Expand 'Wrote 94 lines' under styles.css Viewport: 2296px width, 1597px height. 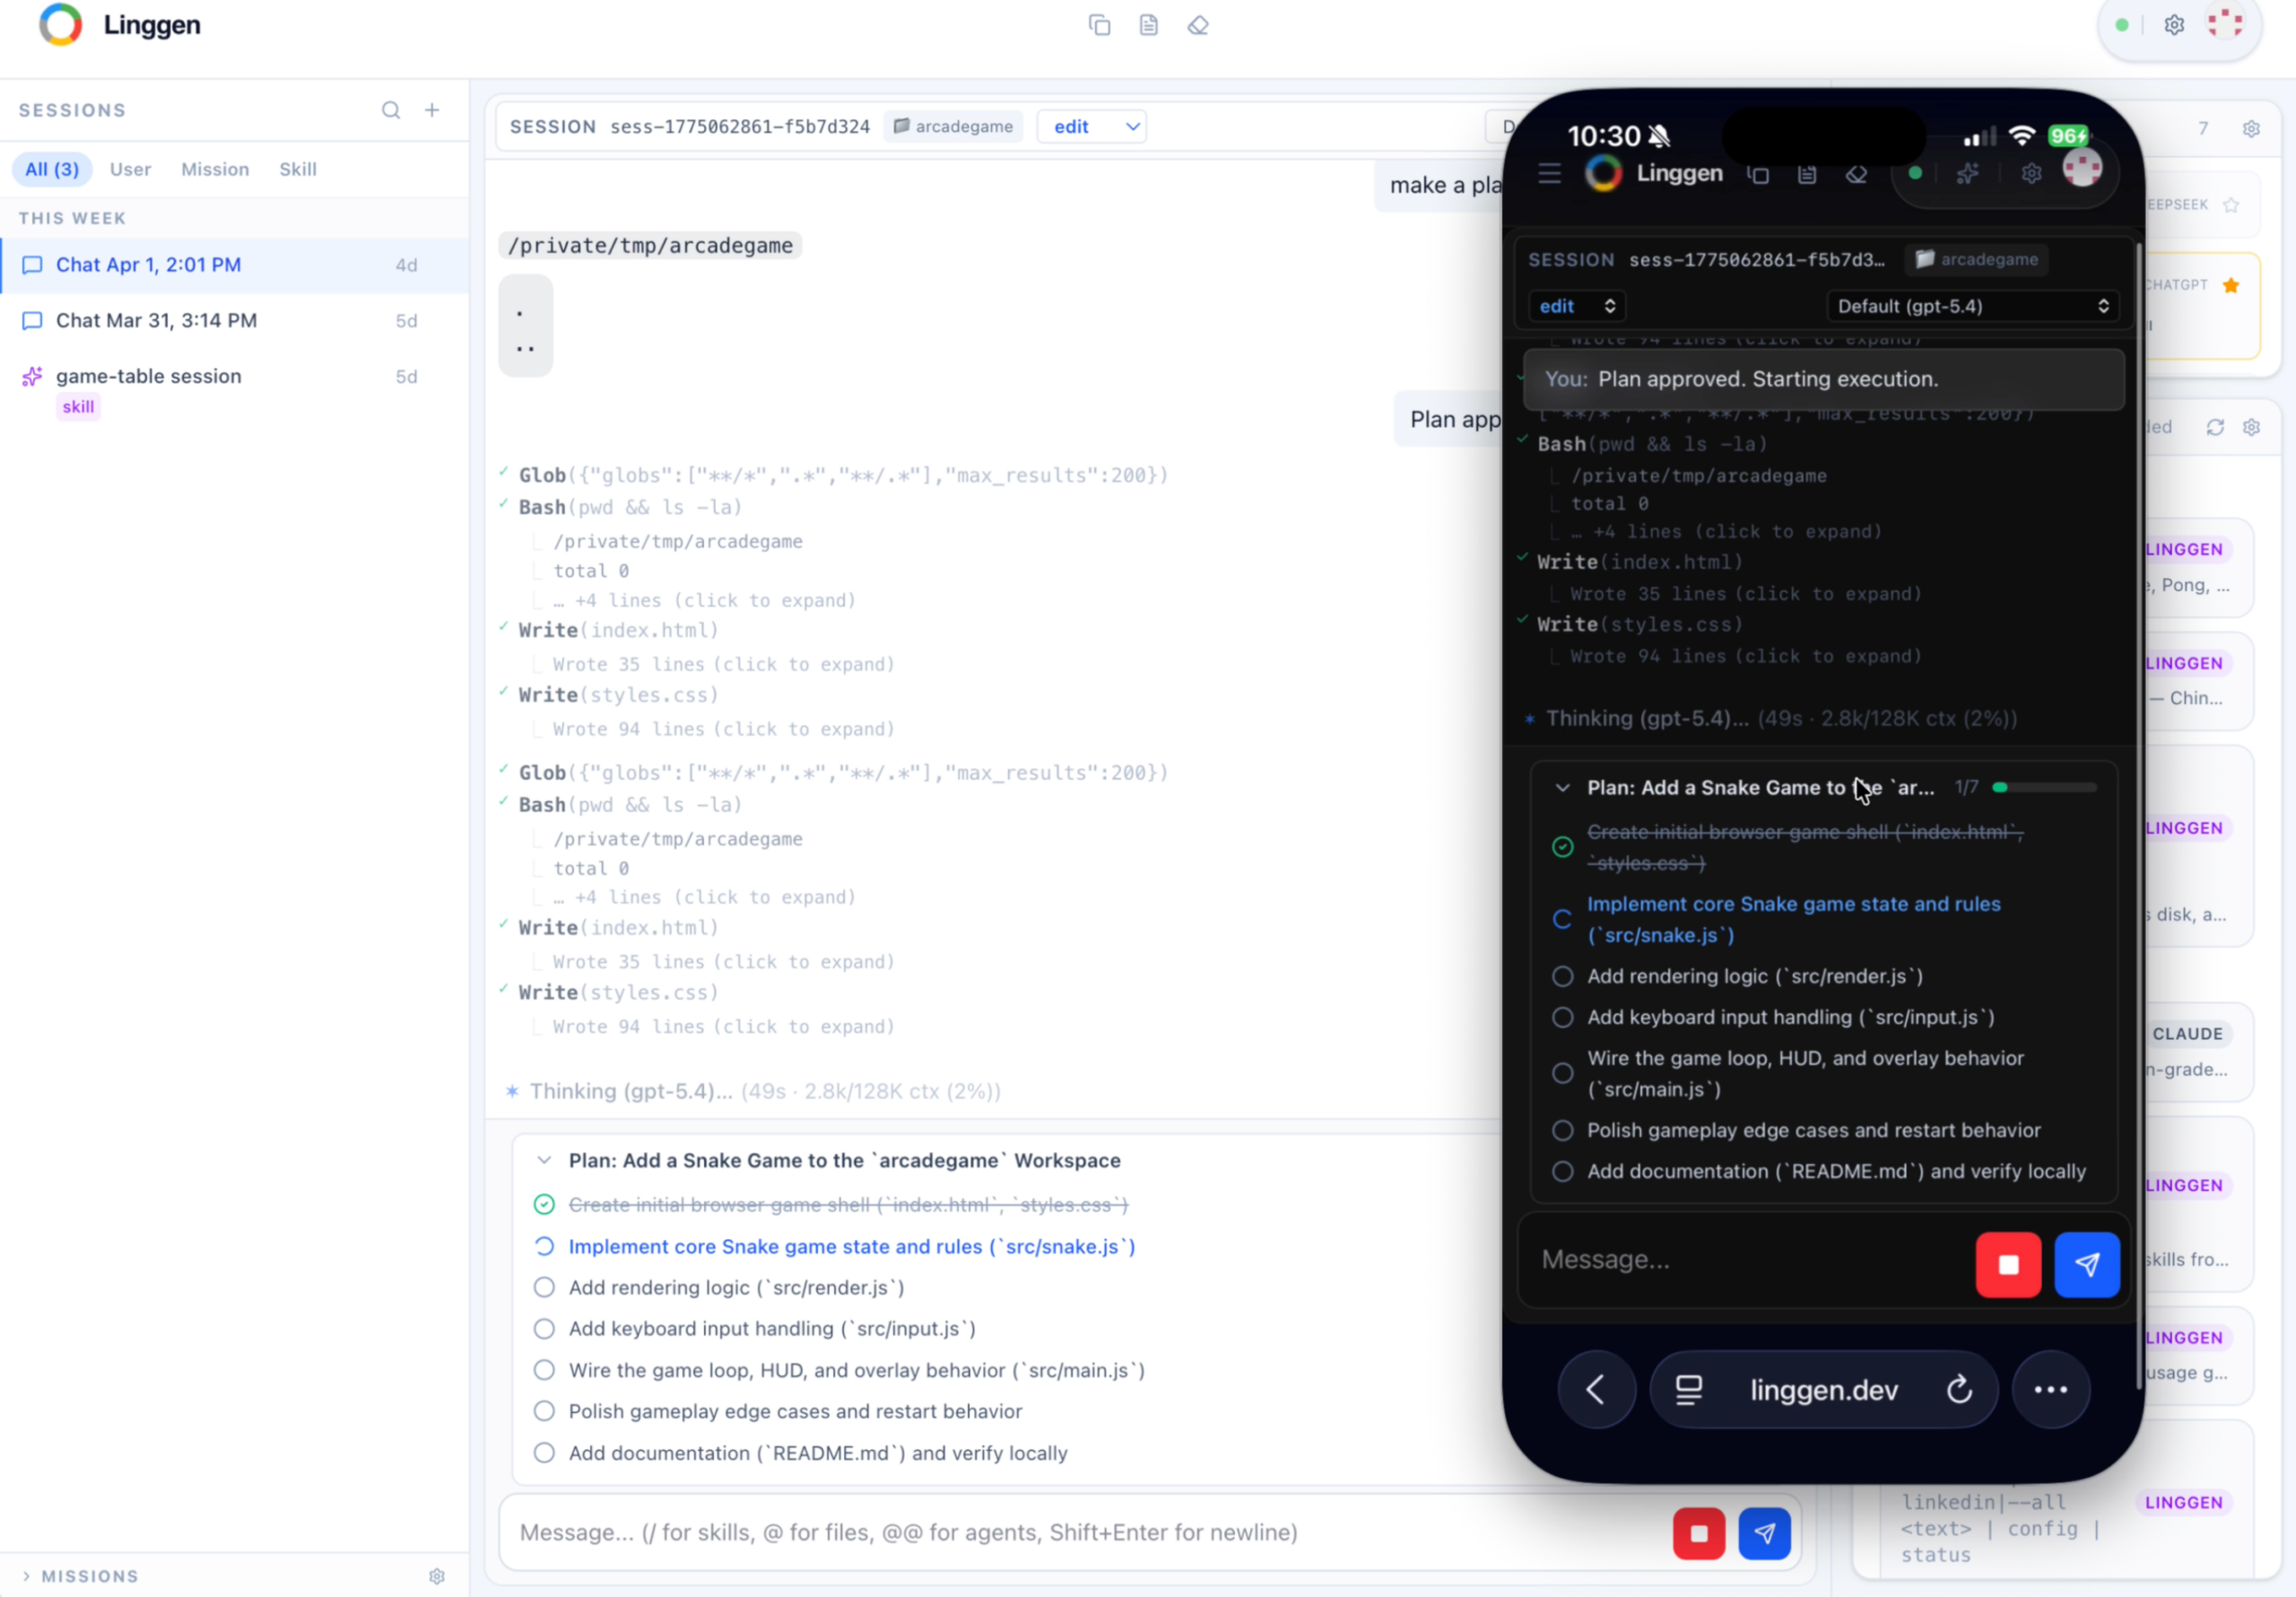click(x=723, y=730)
